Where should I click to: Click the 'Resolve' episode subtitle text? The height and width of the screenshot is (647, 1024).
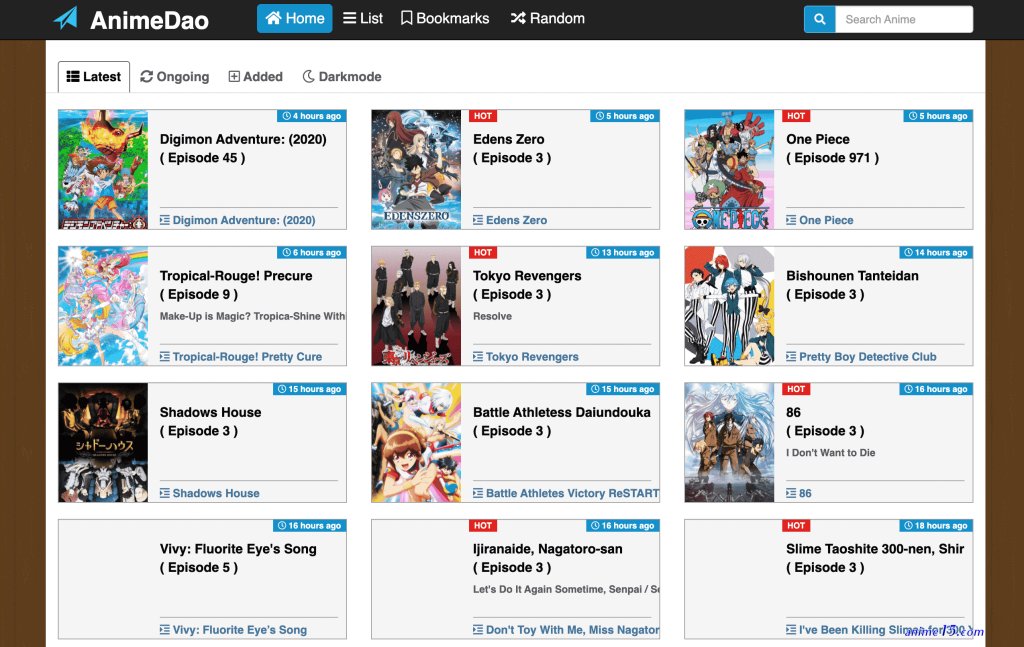tap(492, 316)
